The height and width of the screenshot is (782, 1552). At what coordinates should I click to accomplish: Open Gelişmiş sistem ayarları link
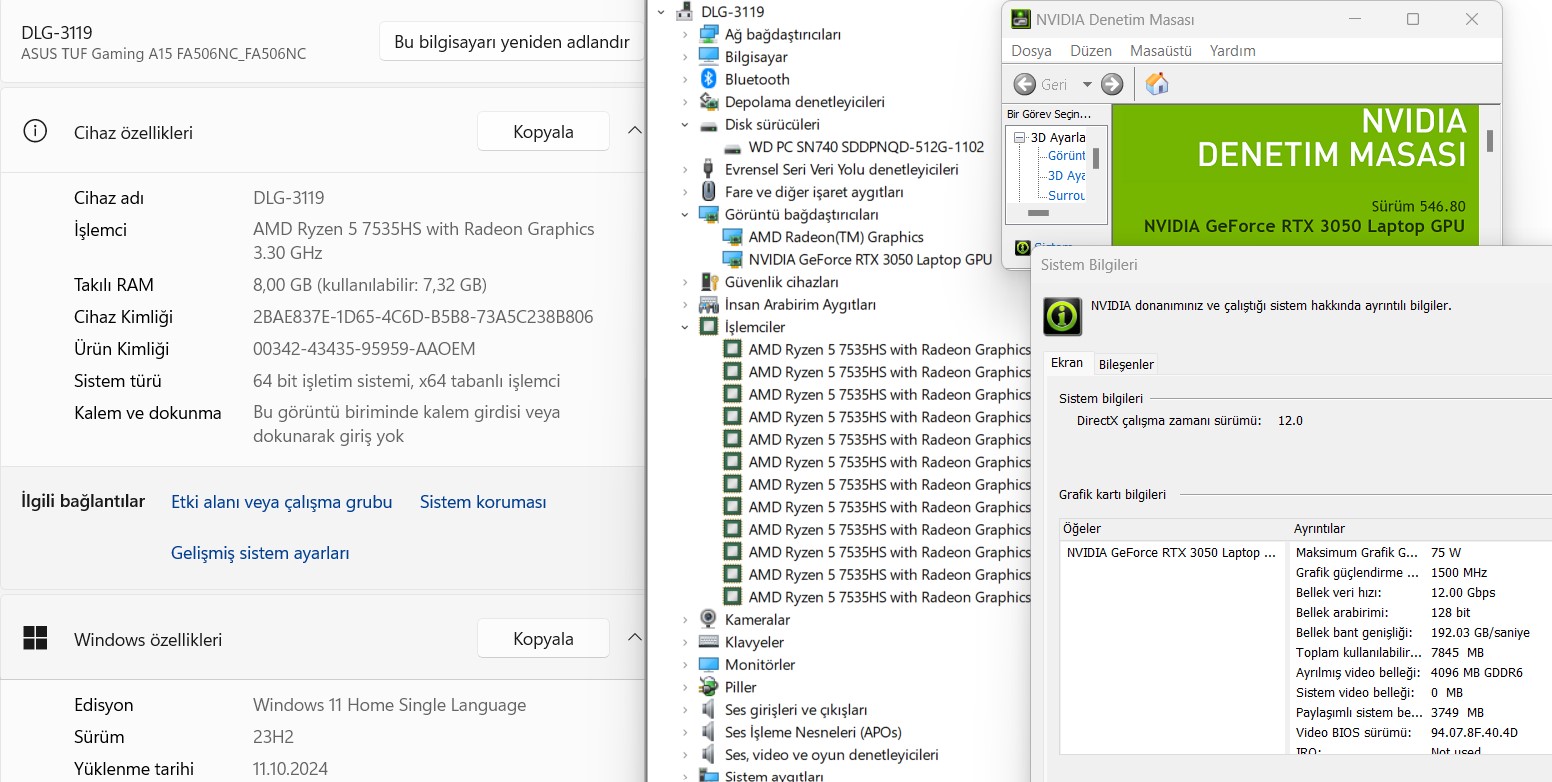pos(260,553)
